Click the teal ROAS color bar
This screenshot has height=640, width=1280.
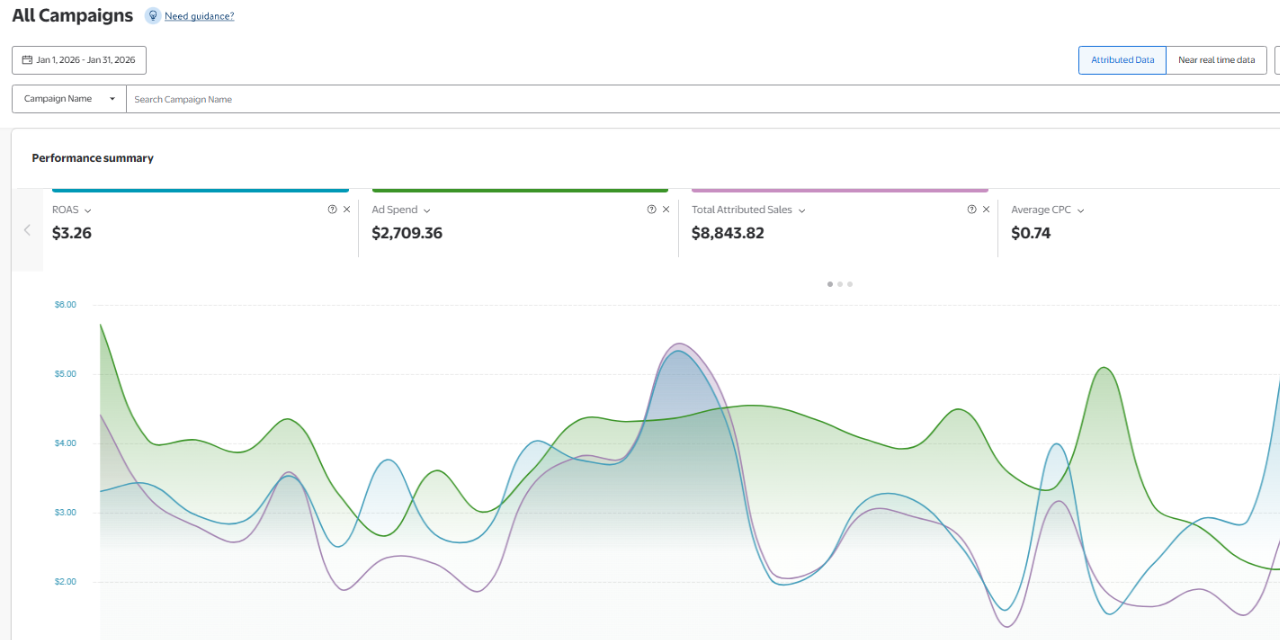pyautogui.click(x=200, y=190)
